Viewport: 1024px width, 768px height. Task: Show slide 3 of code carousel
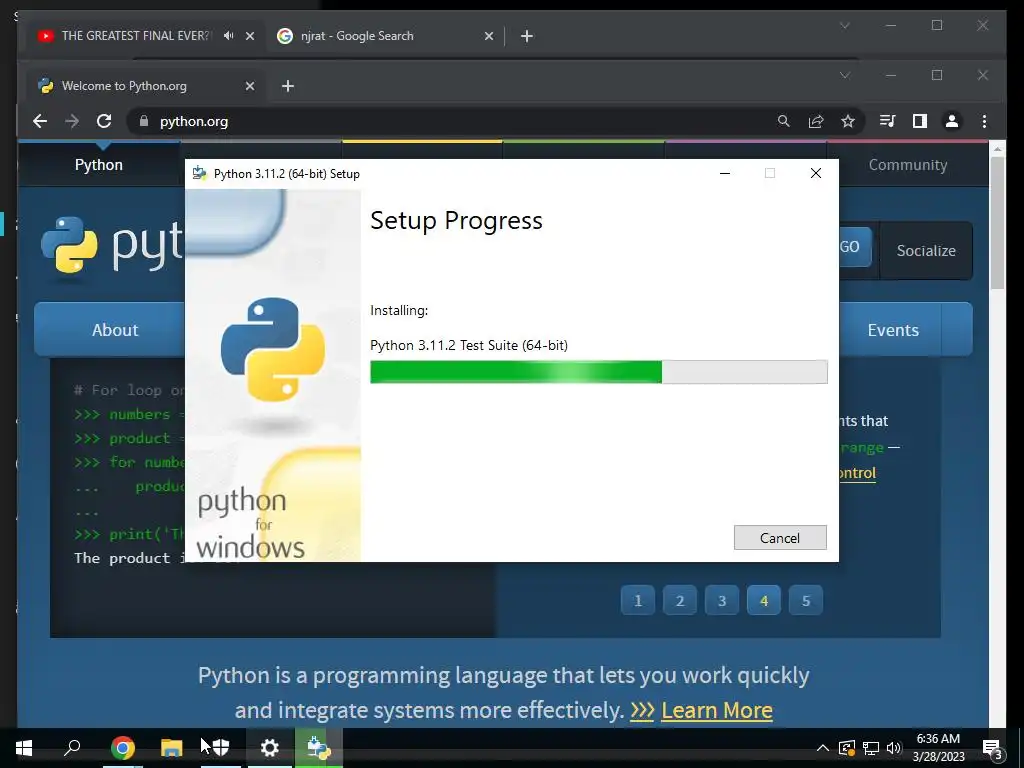(722, 600)
